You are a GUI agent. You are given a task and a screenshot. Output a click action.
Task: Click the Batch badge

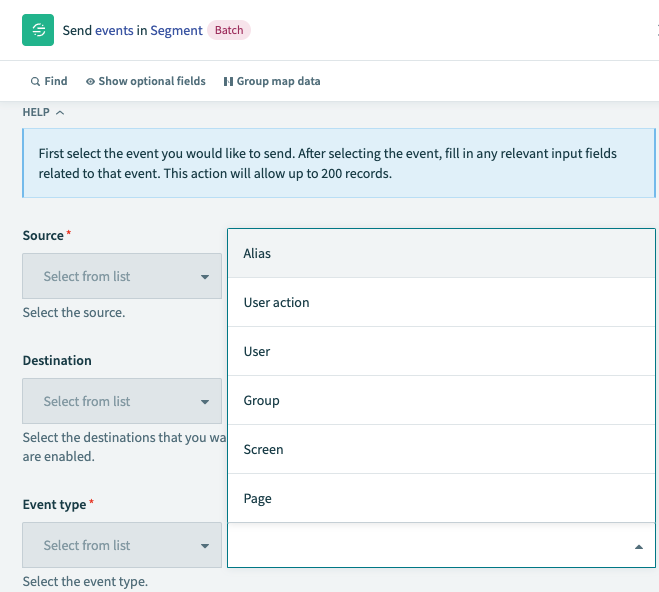click(229, 30)
